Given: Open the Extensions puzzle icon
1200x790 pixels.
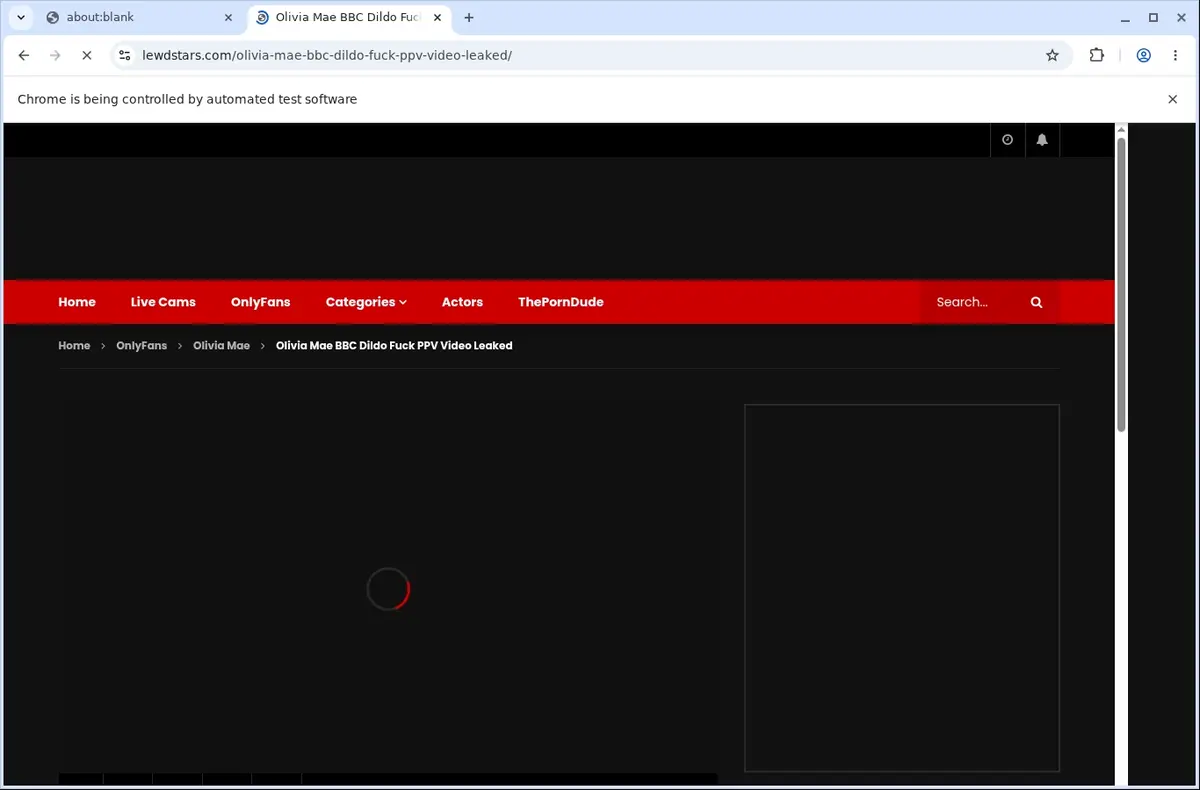Looking at the screenshot, I should point(1097,56).
